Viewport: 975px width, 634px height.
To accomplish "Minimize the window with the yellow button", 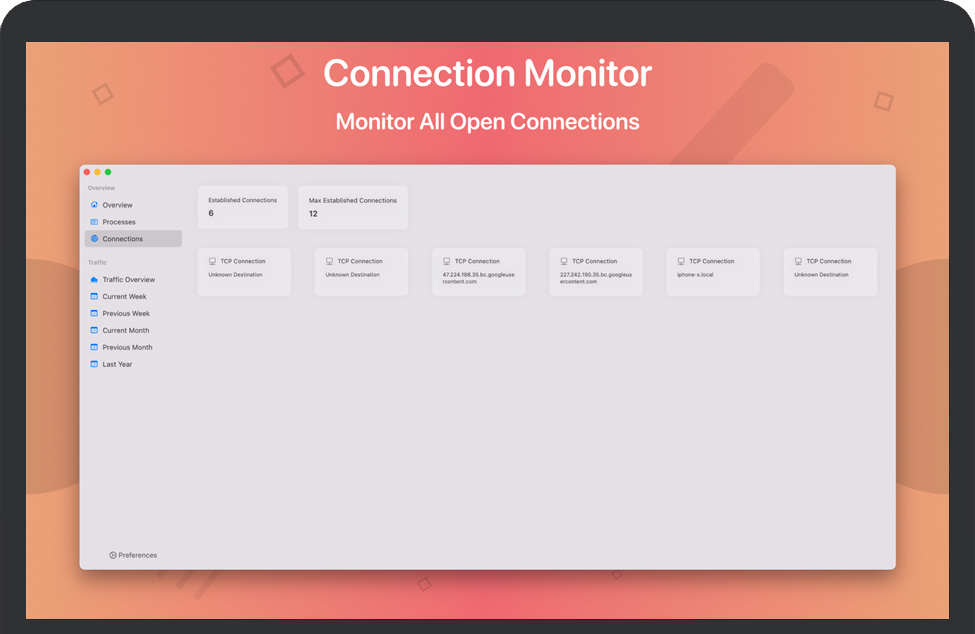I will tap(97, 172).
